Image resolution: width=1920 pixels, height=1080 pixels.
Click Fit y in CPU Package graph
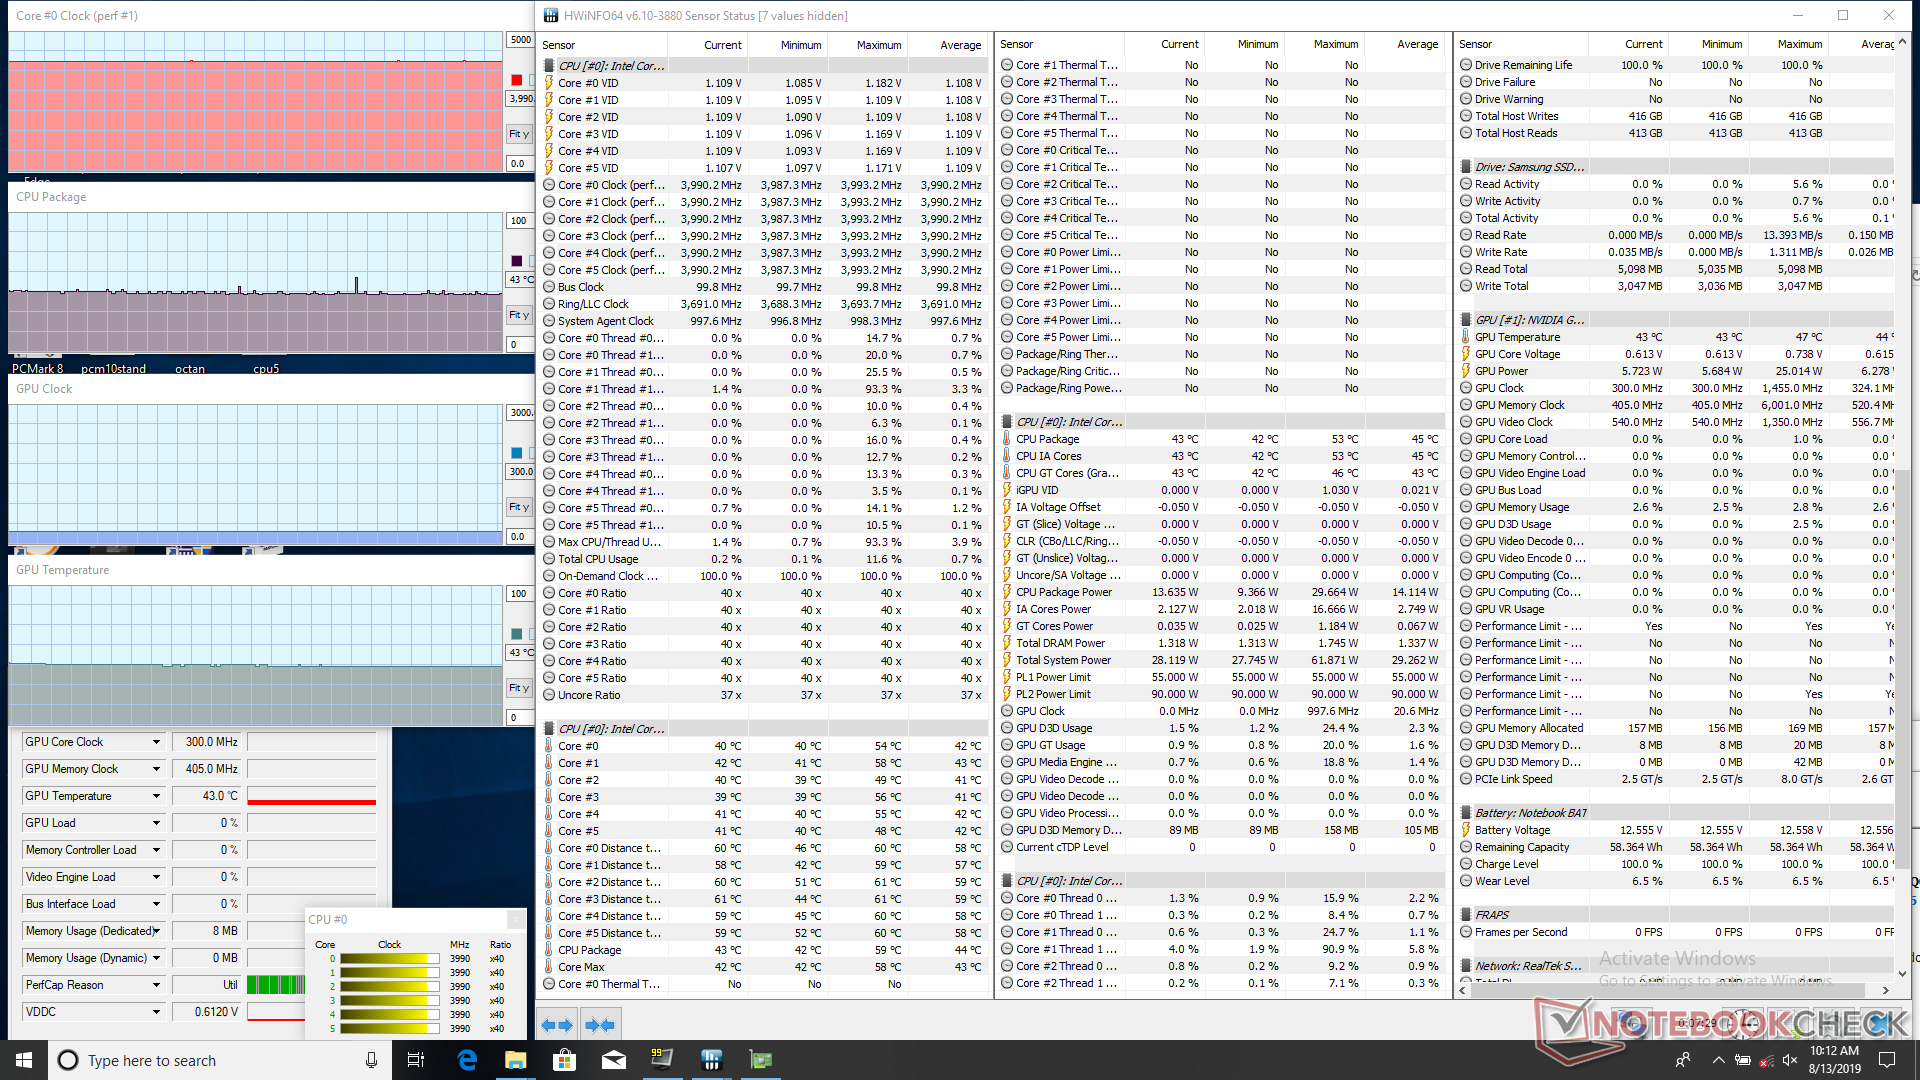[518, 315]
